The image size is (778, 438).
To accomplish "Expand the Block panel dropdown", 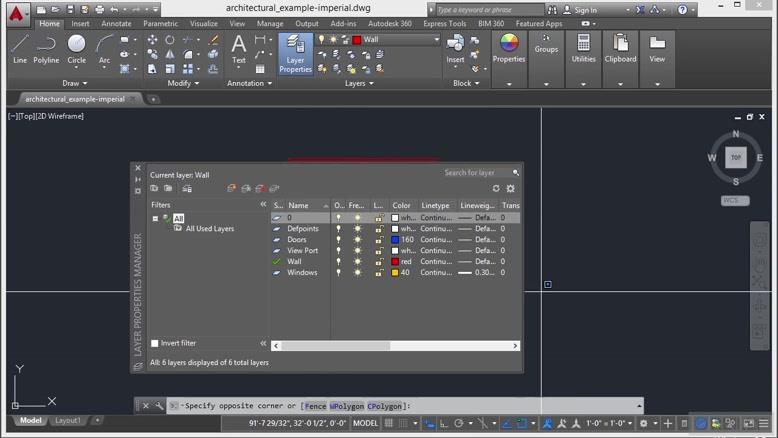I will point(466,83).
